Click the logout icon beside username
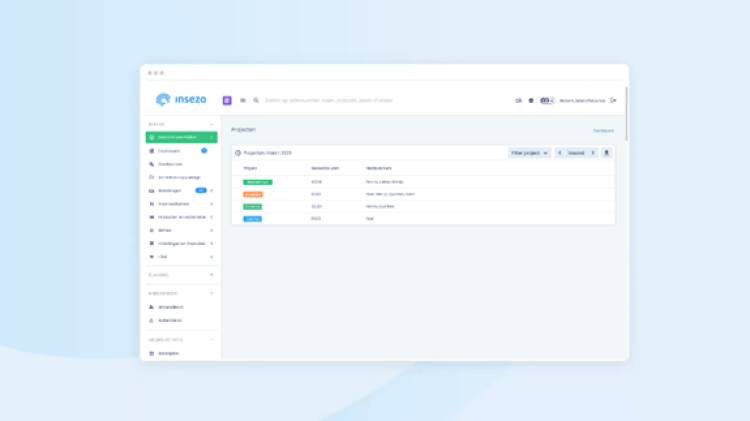 coord(613,100)
